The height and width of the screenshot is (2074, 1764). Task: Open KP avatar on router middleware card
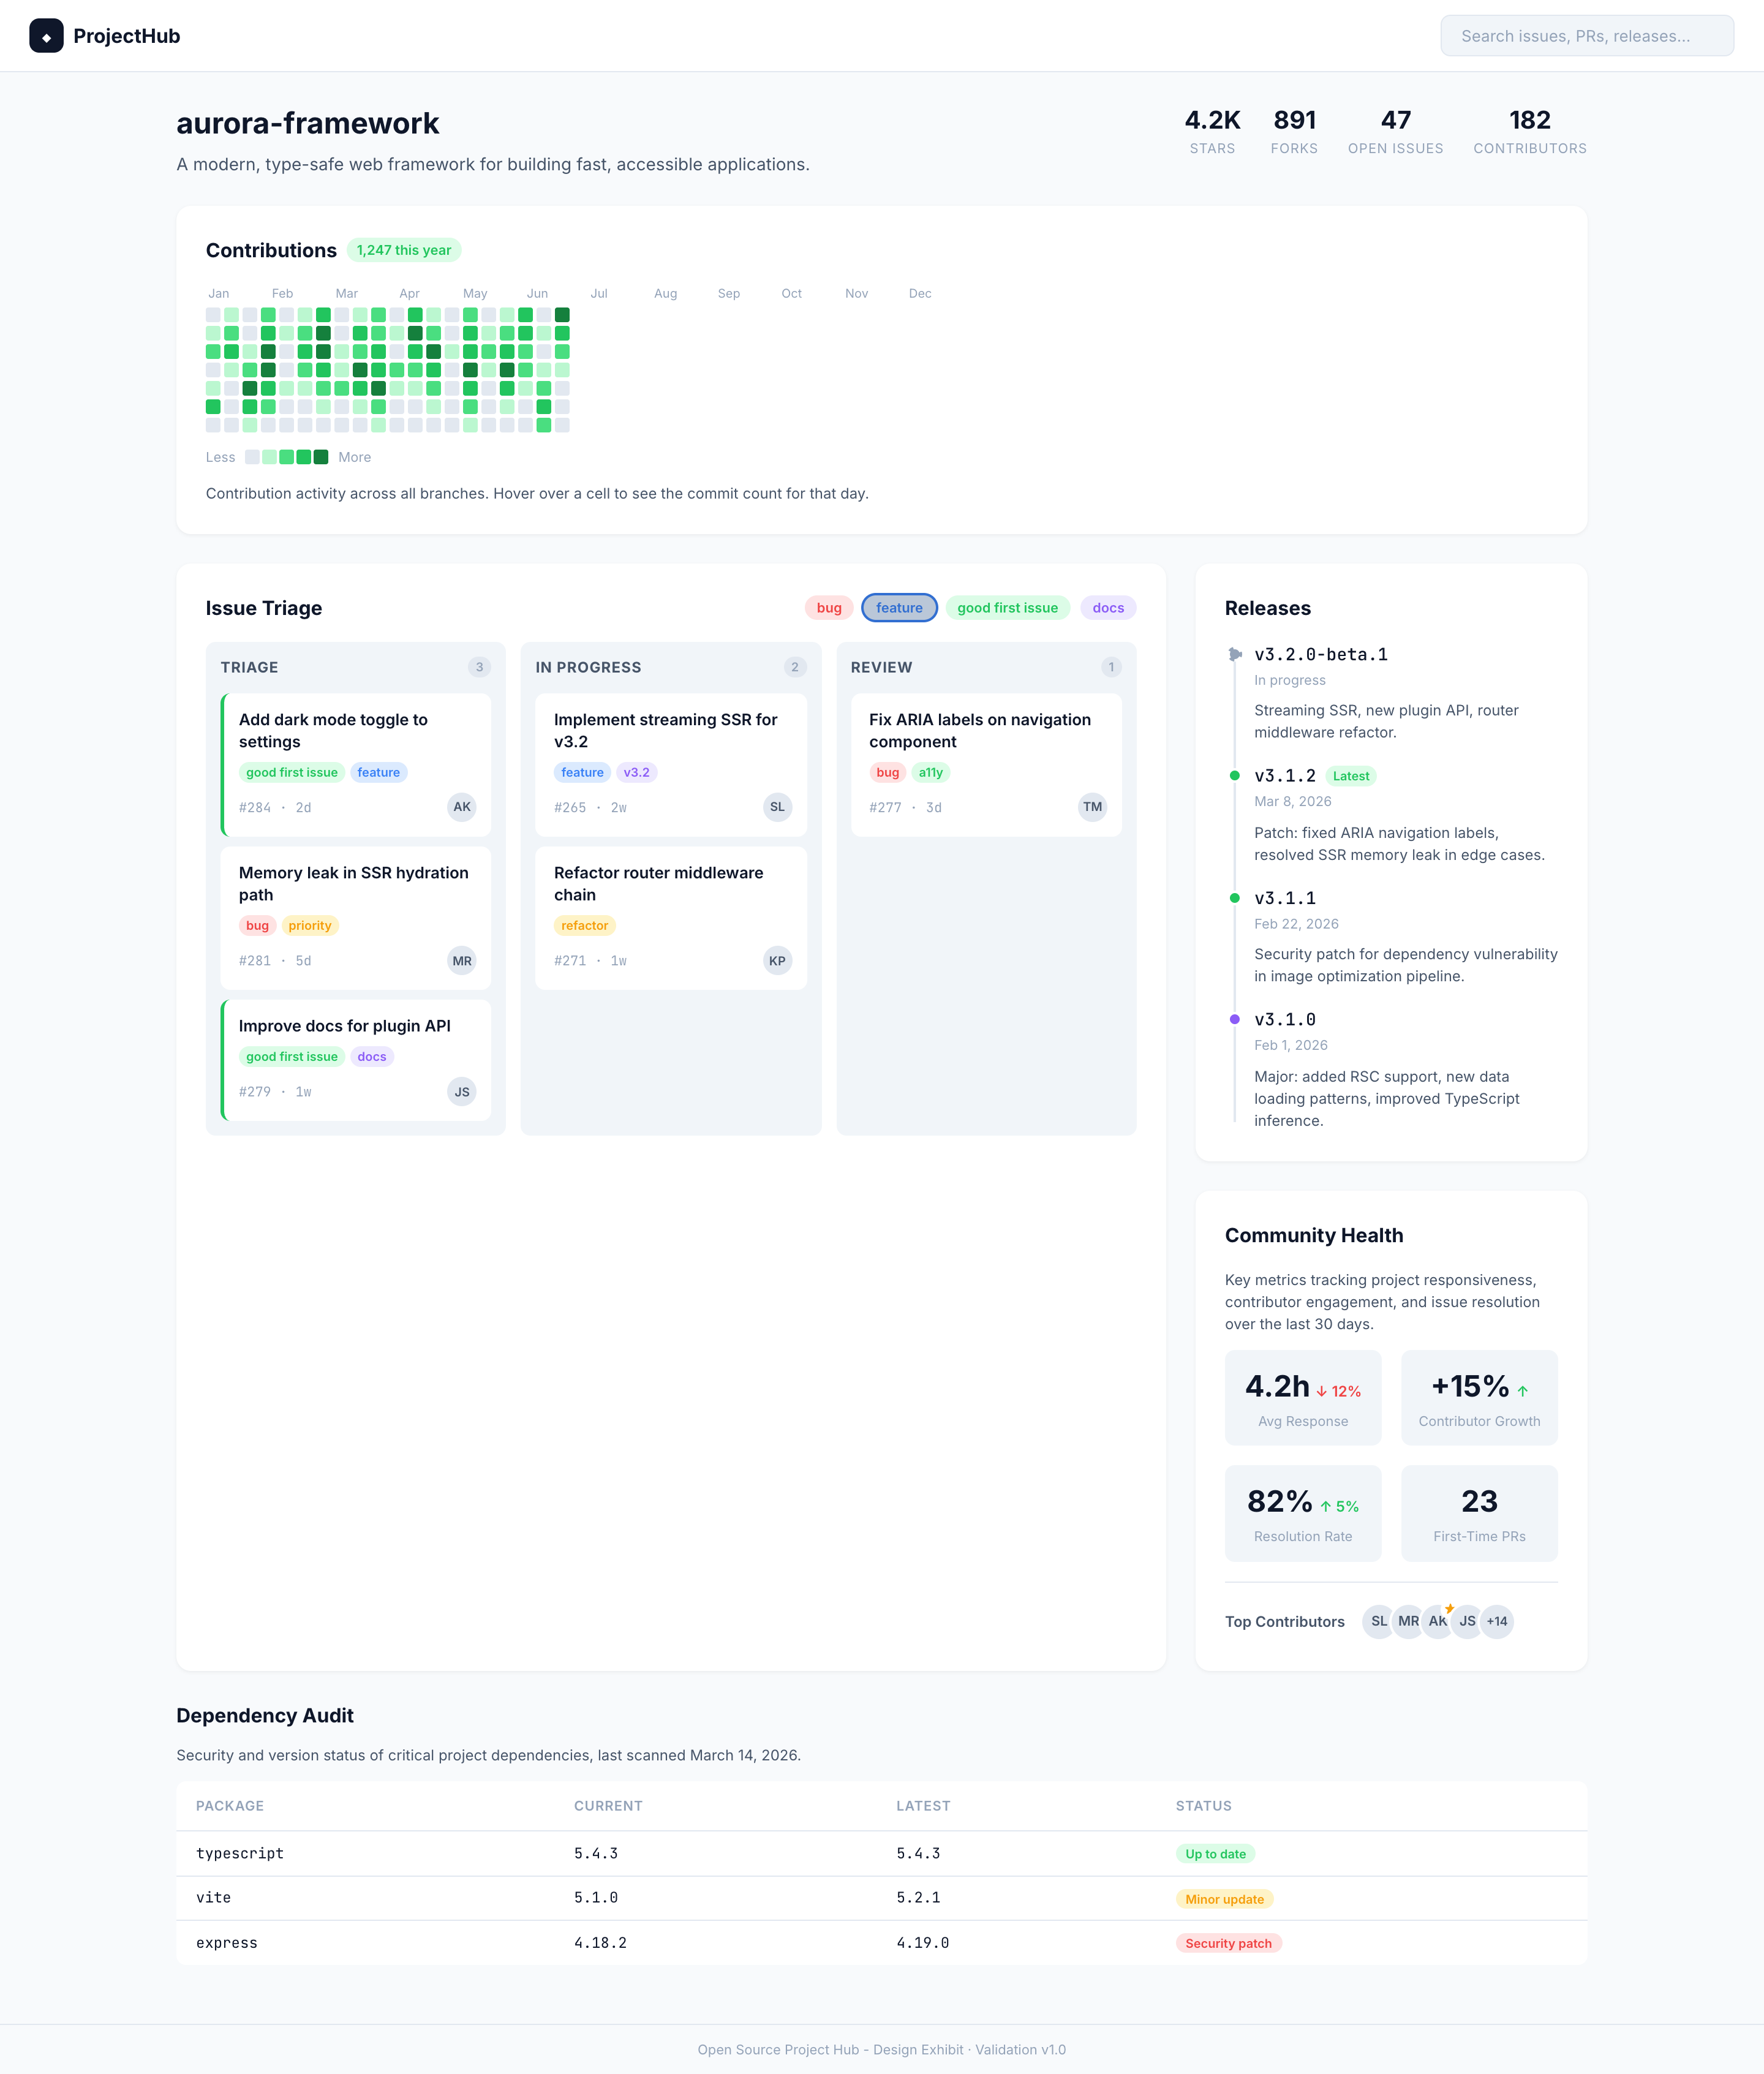pyautogui.click(x=777, y=960)
